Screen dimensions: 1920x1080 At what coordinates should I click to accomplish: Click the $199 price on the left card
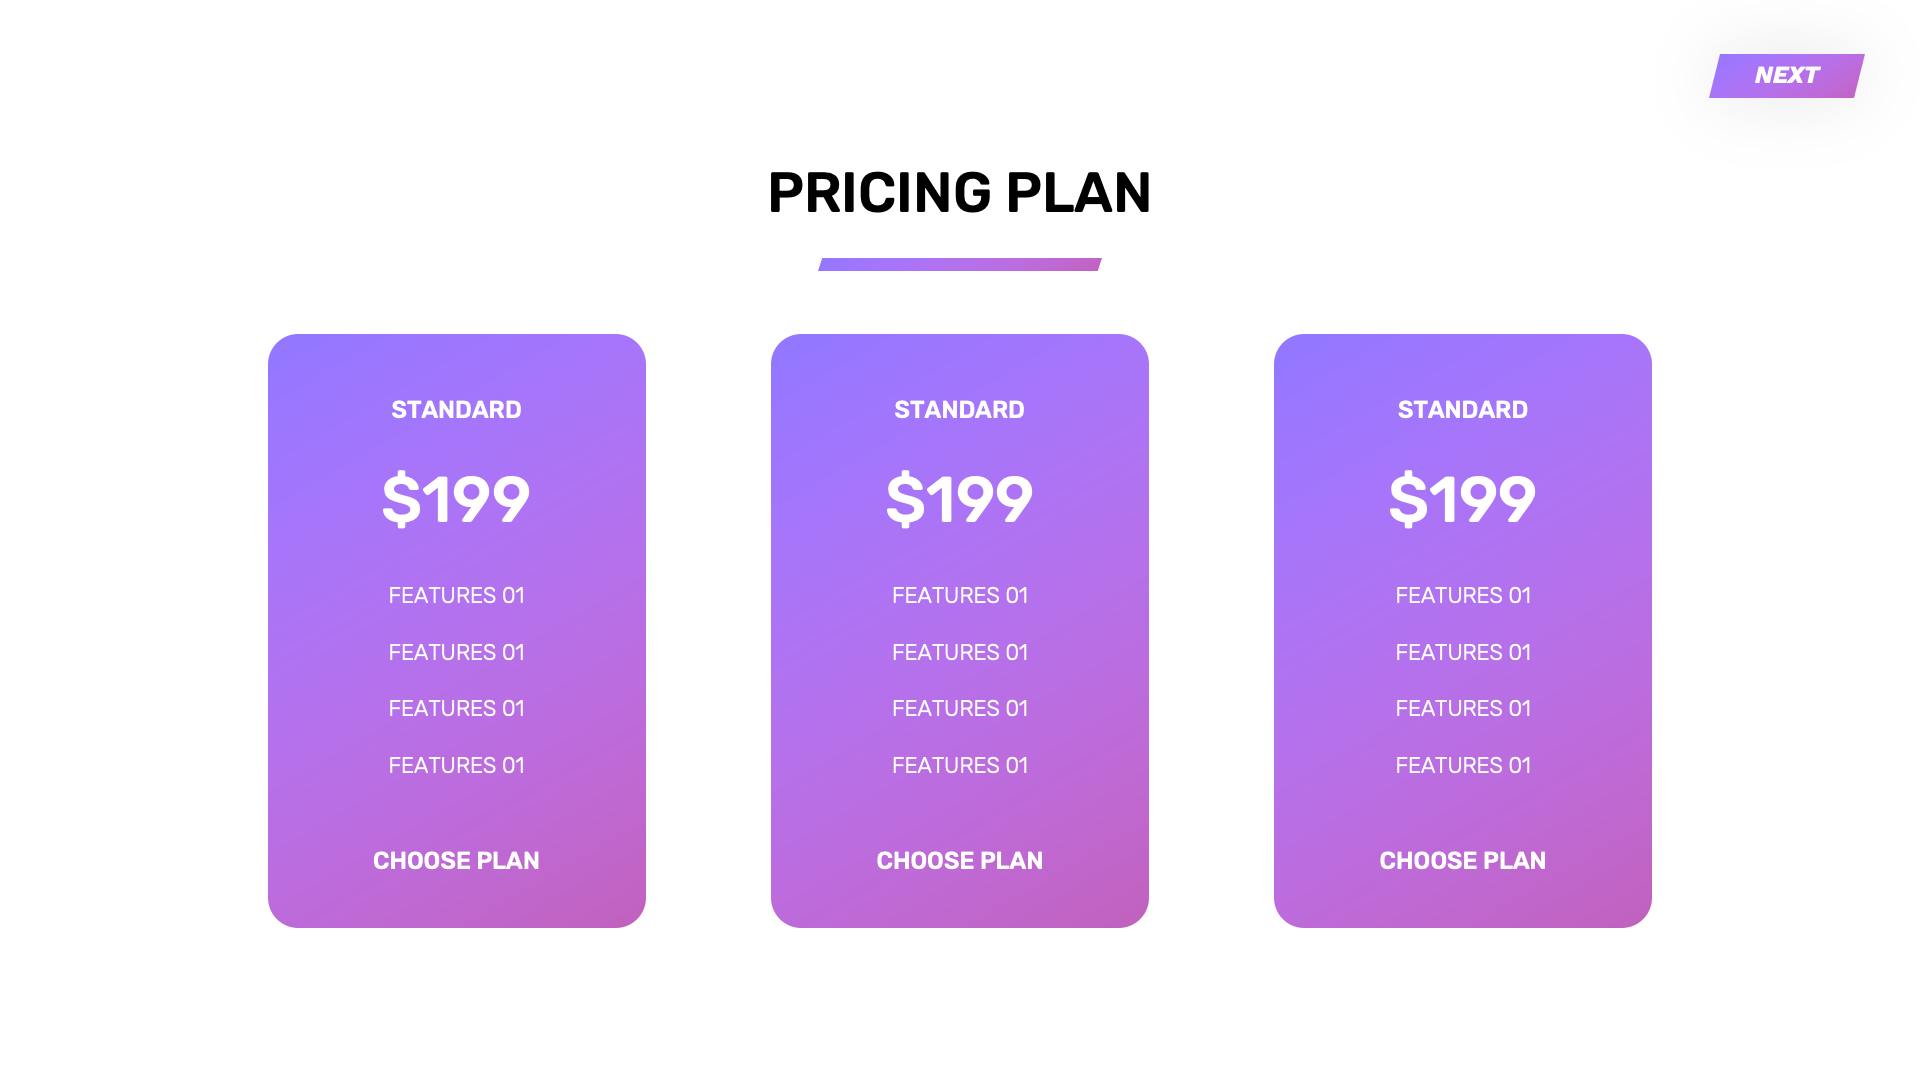pyautogui.click(x=456, y=499)
